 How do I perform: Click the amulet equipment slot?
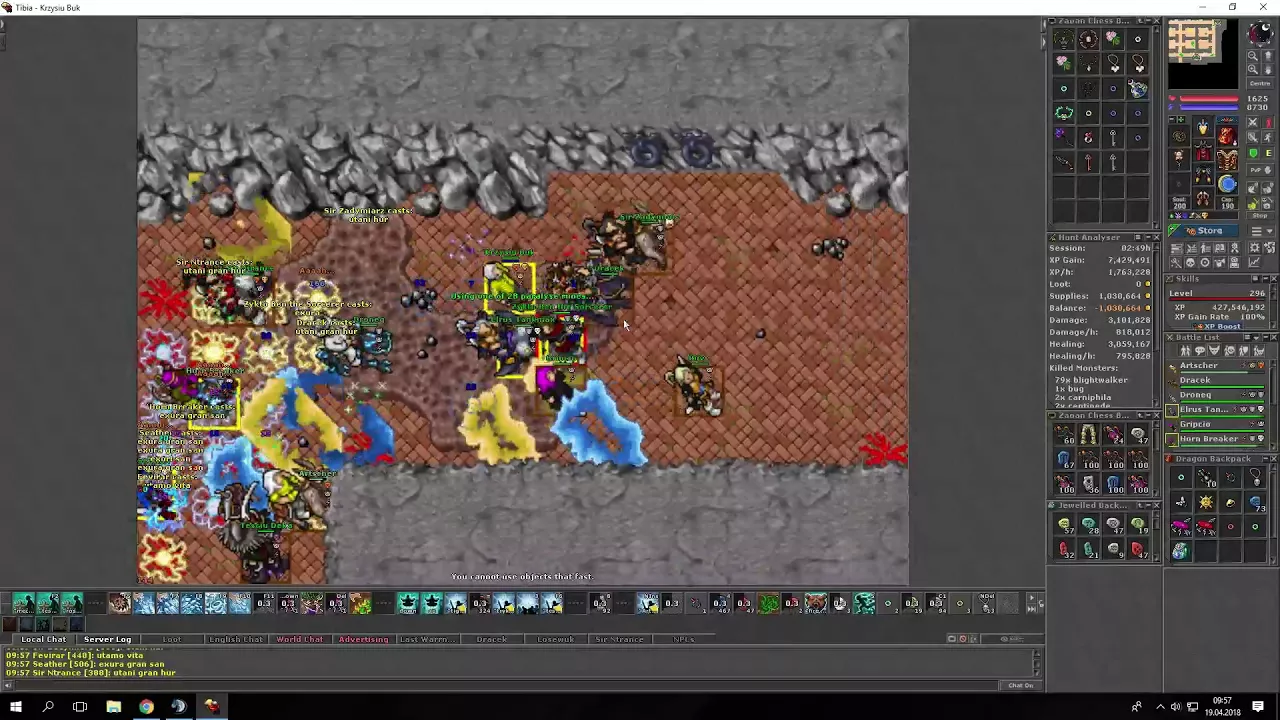pos(1178,136)
